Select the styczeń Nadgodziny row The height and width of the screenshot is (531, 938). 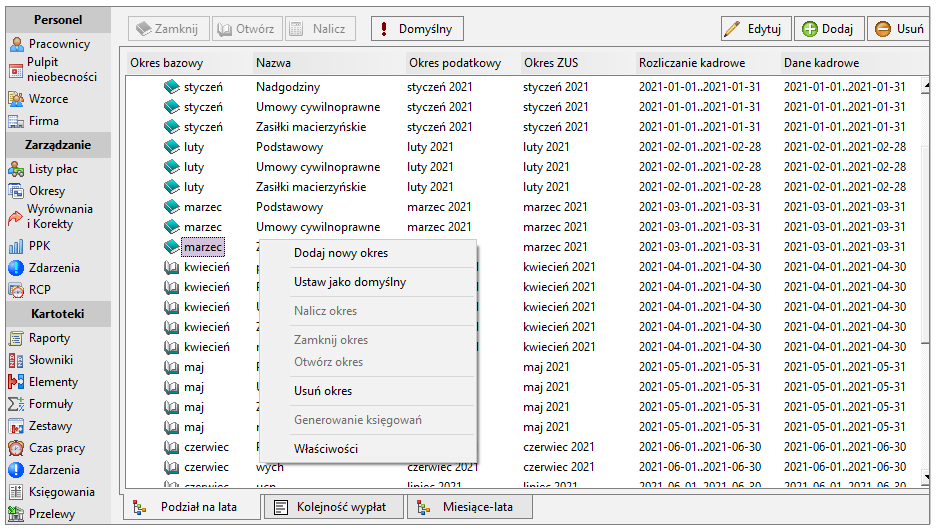pos(526,87)
